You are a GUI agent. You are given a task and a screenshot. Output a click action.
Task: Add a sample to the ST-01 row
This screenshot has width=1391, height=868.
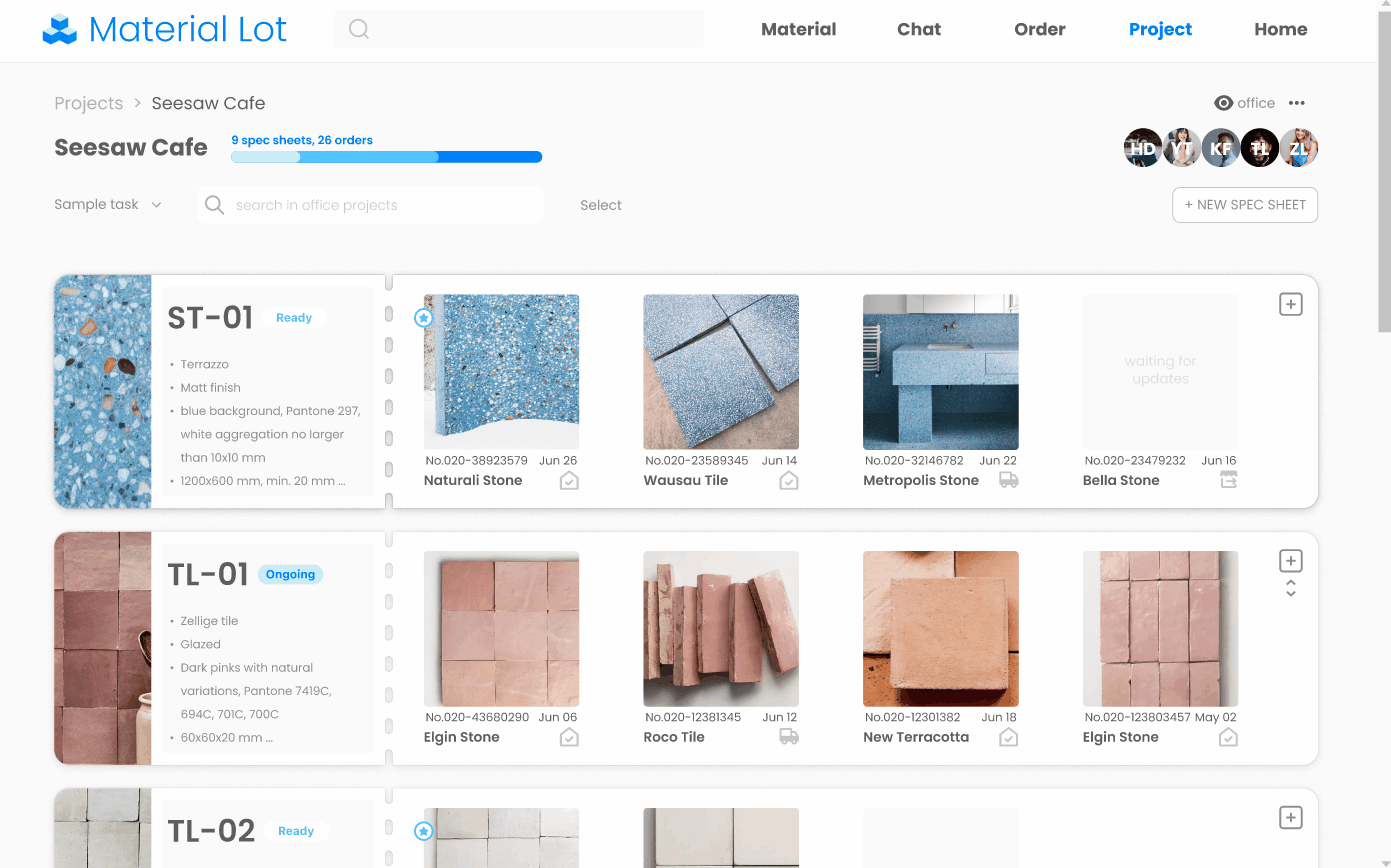1291,304
